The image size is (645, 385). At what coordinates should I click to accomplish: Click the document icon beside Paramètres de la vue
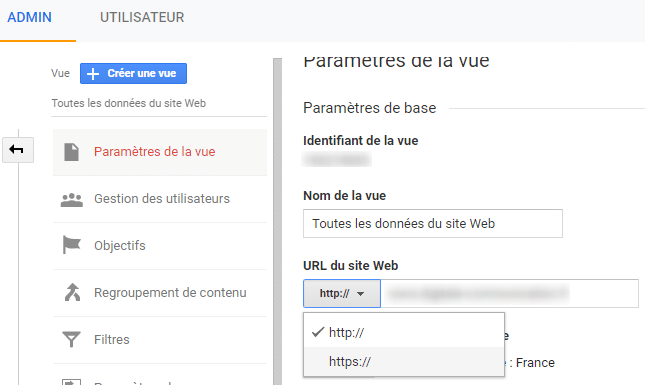(x=71, y=152)
